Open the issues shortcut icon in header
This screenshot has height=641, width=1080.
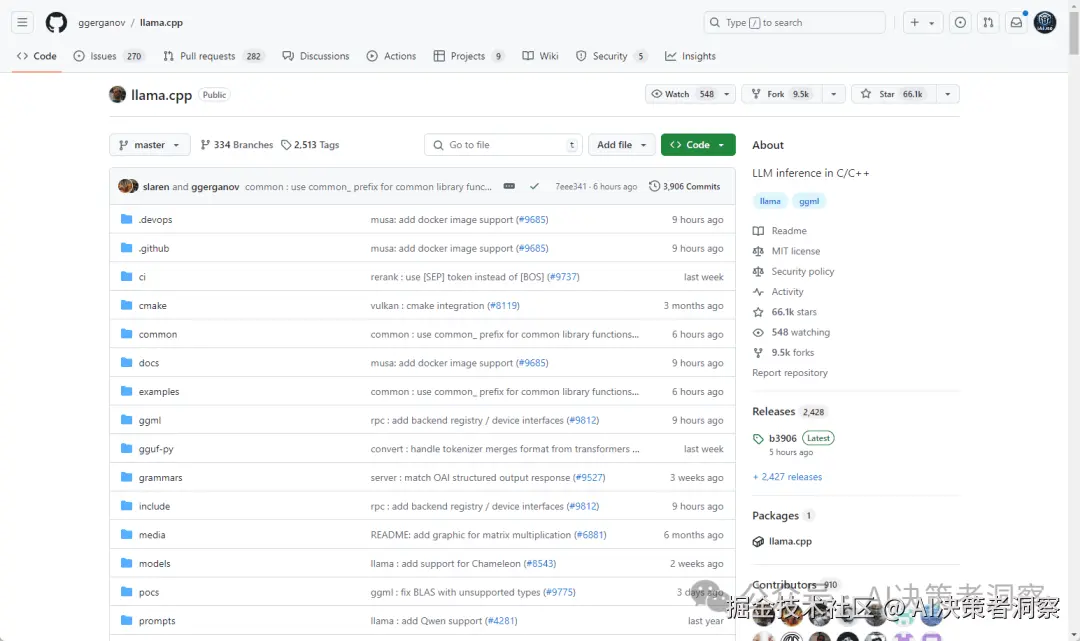click(x=960, y=23)
